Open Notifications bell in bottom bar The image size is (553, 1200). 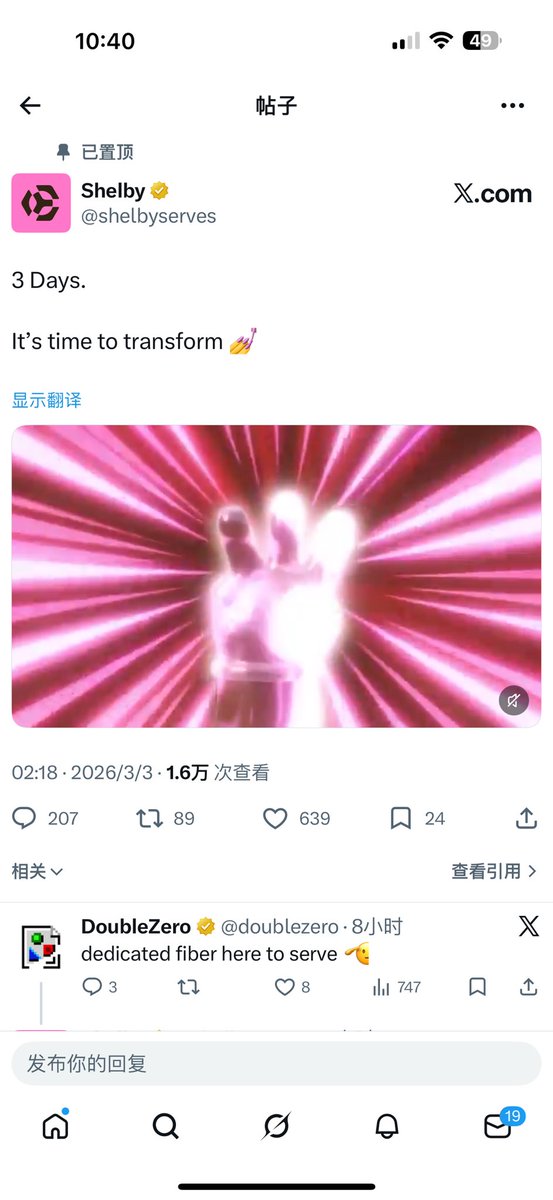tap(387, 1126)
